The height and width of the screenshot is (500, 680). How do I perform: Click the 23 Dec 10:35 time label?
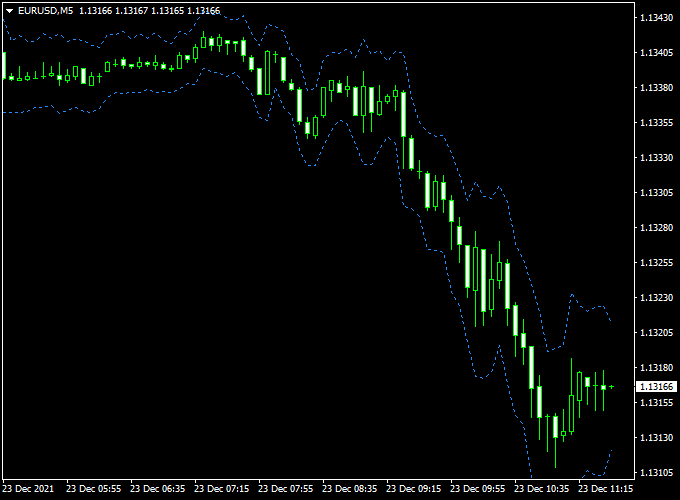[542, 489]
